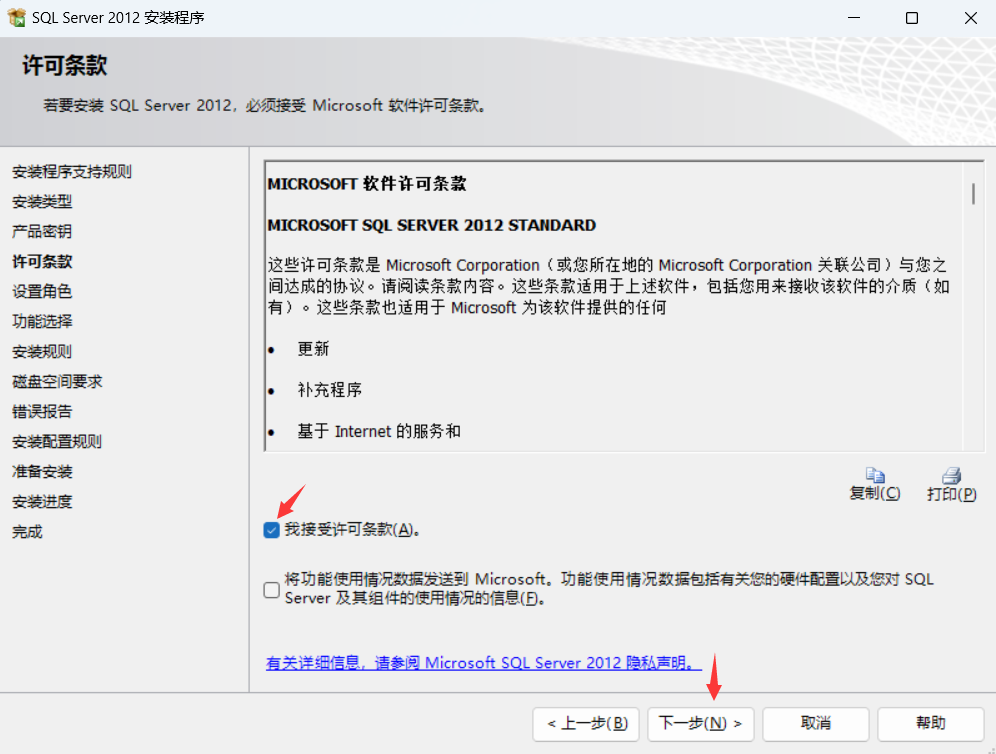
Task: Select 安装规则 step in sidebar
Action: (42, 351)
